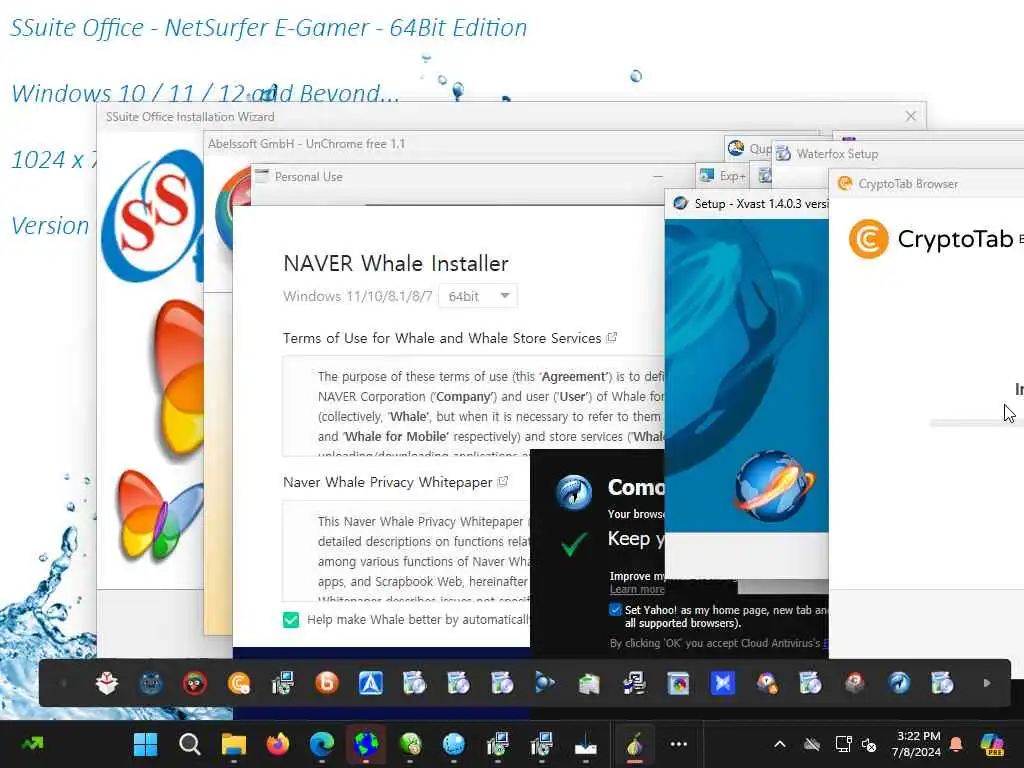Open the green box dock icon
Screen dimensions: 1024x768
(590, 683)
